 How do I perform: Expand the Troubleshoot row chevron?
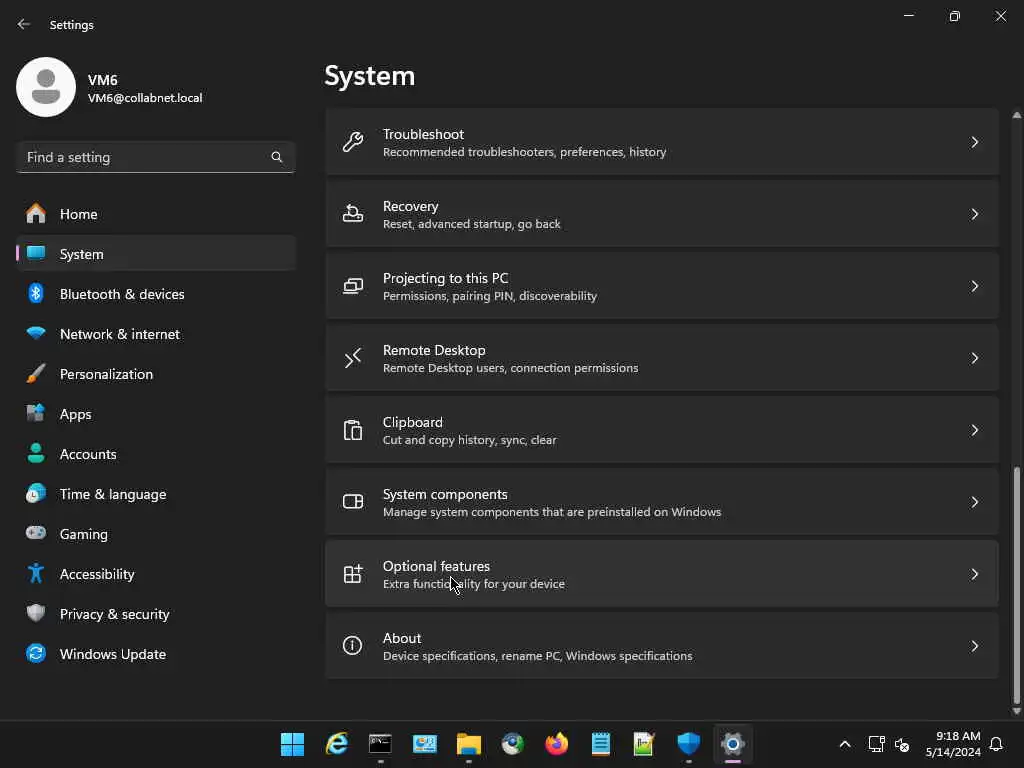click(x=974, y=142)
